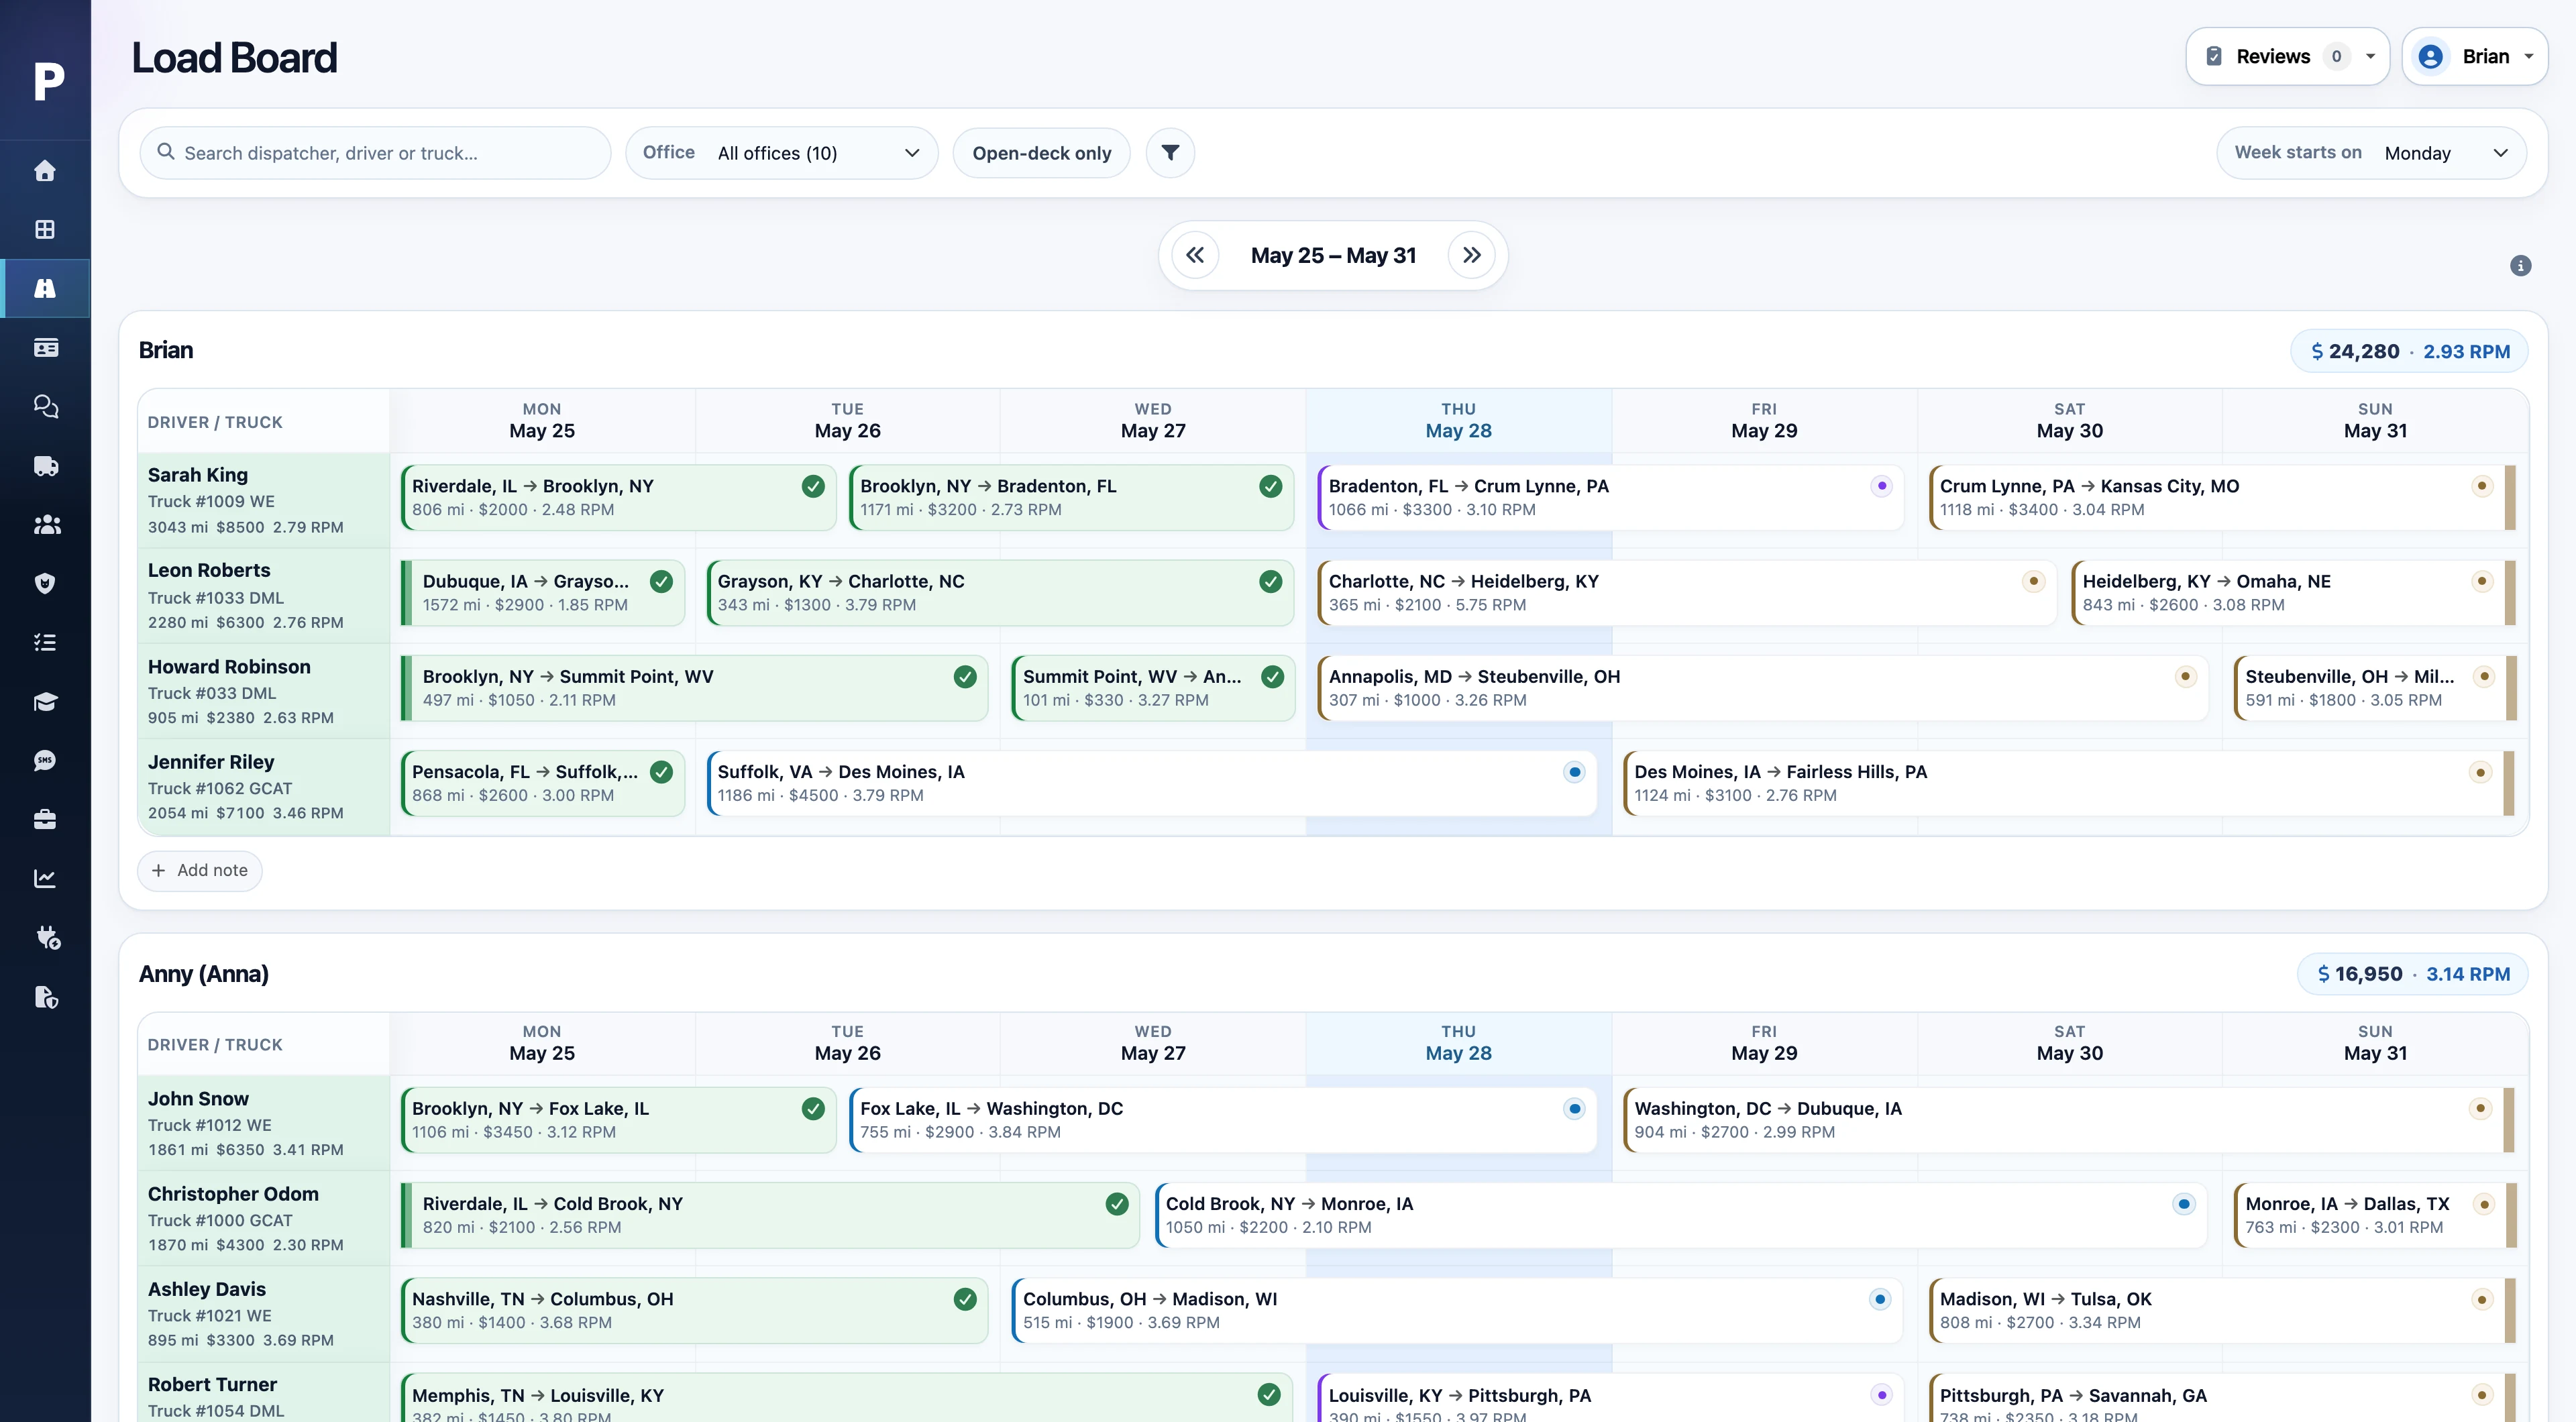Open the home icon in sidebar
This screenshot has height=1422, width=2576.
45,171
